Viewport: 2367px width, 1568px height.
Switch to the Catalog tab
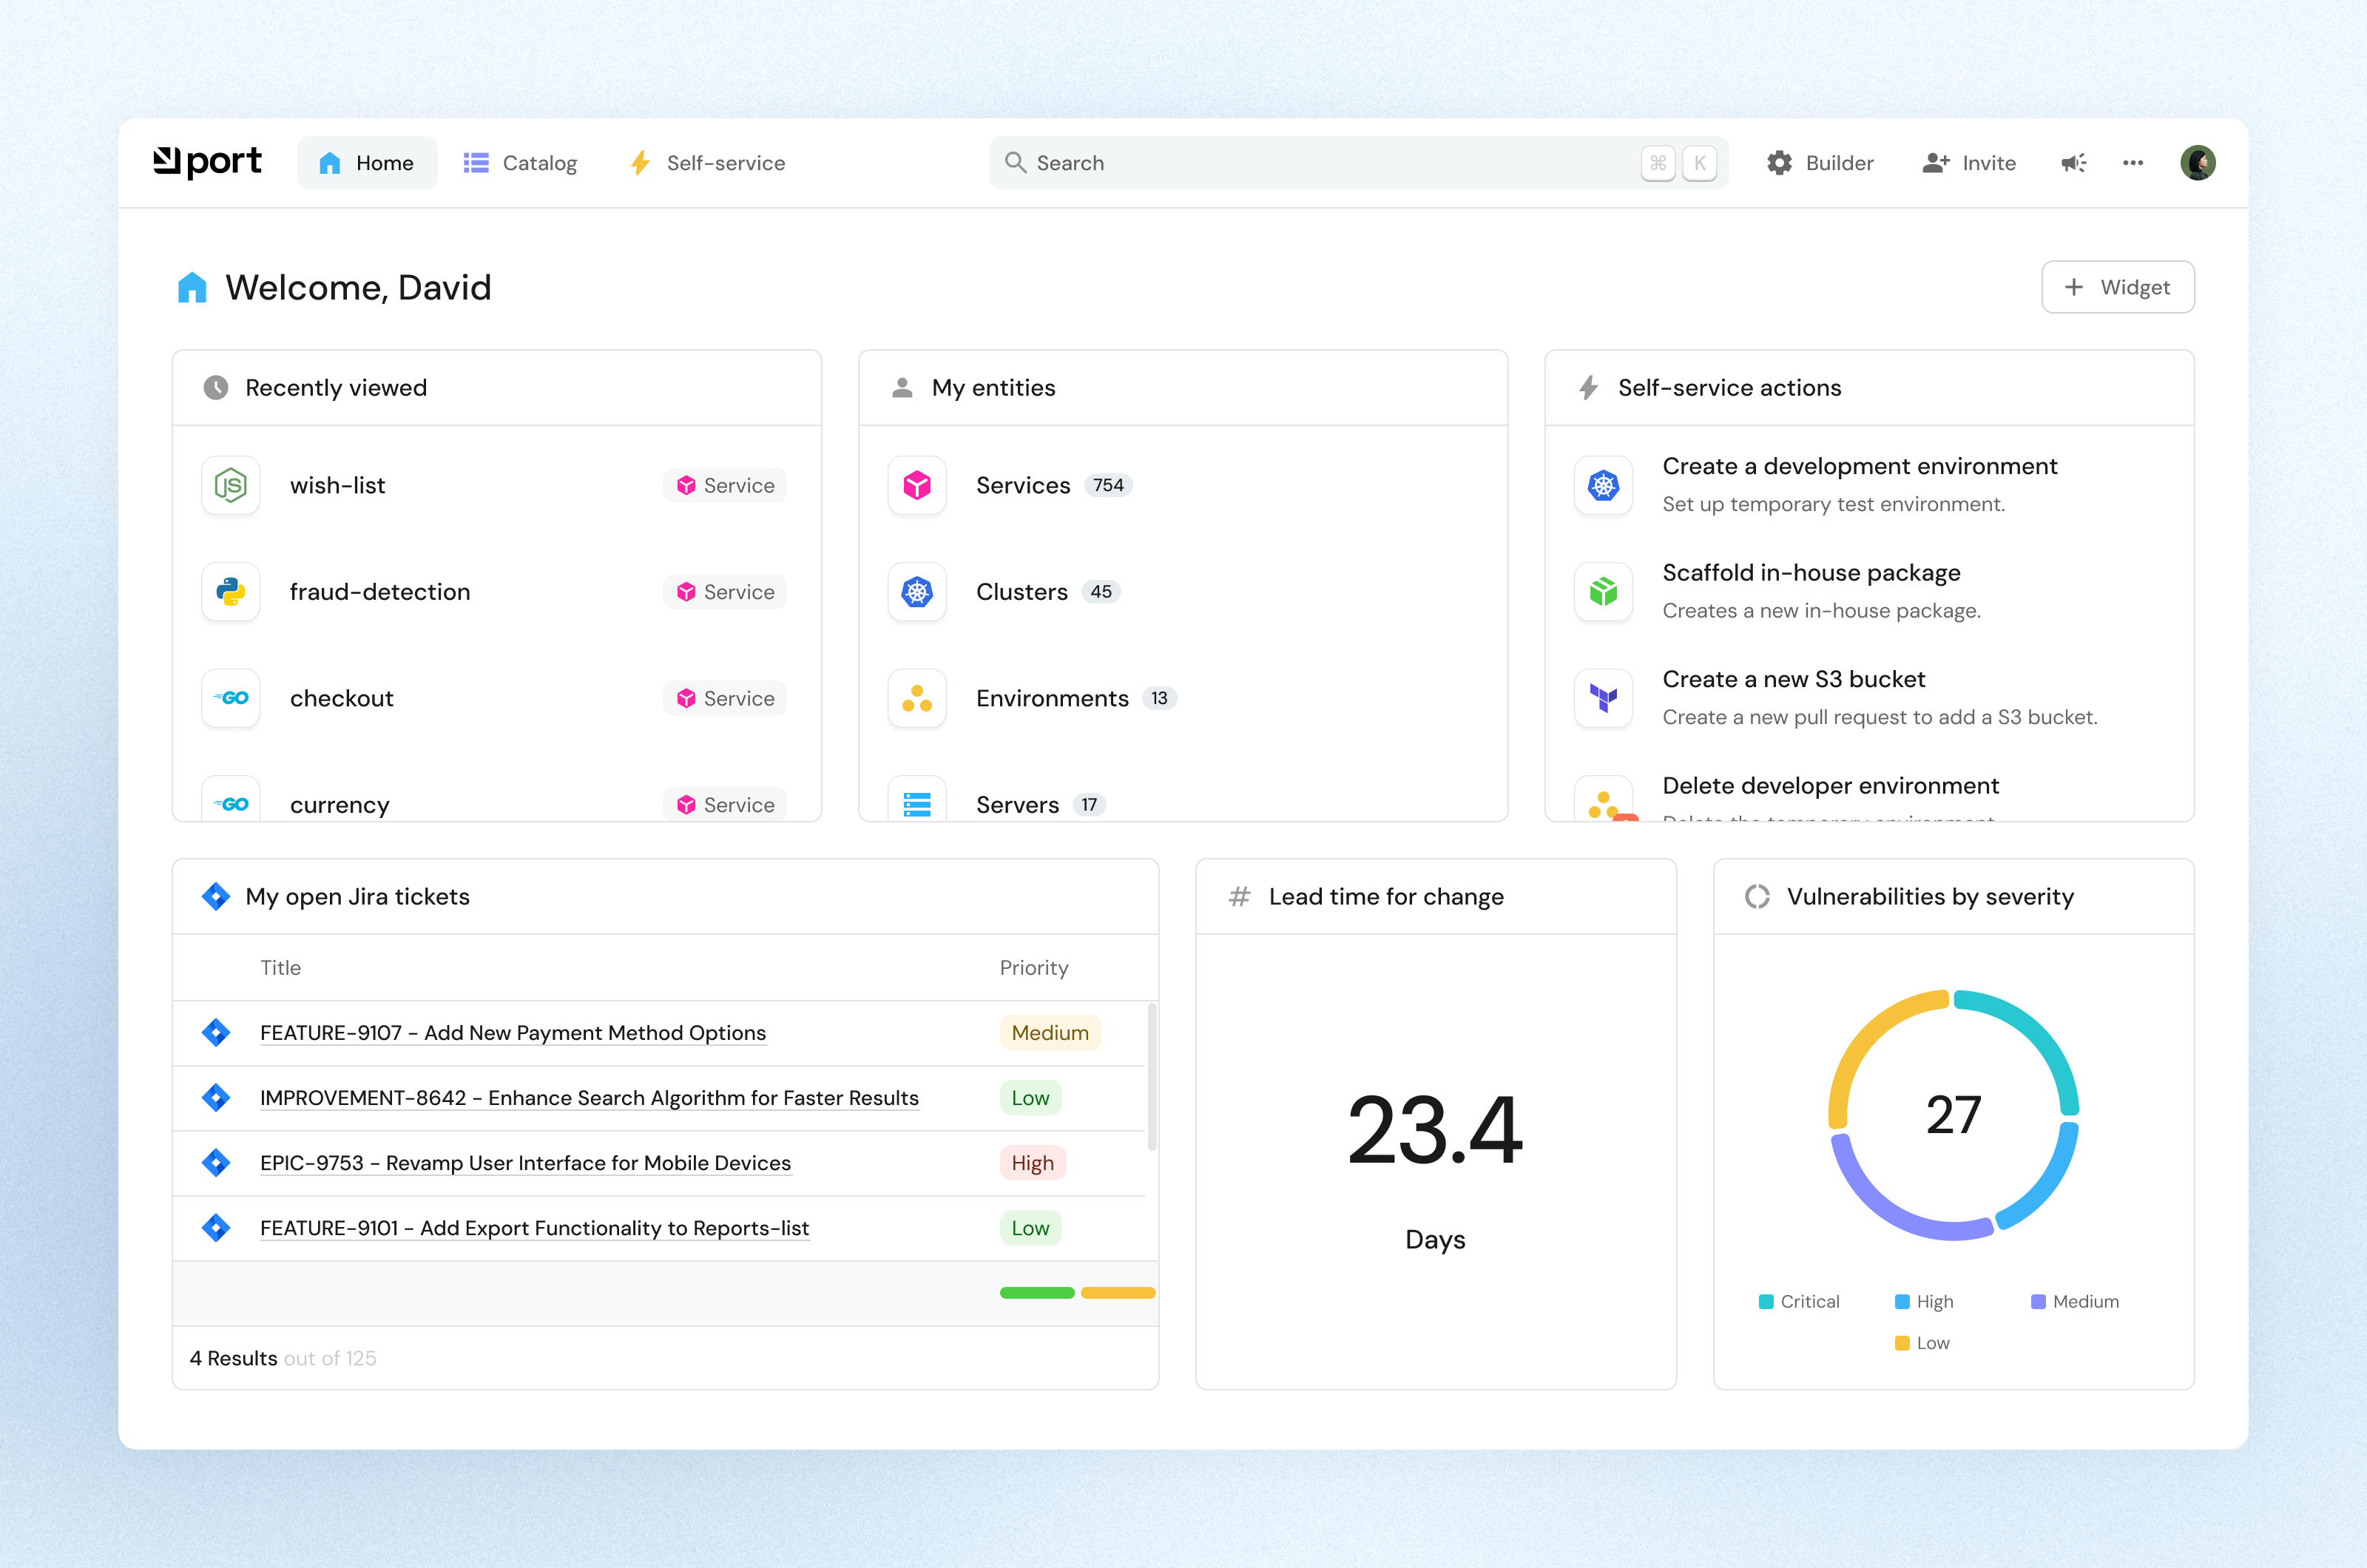tap(520, 163)
